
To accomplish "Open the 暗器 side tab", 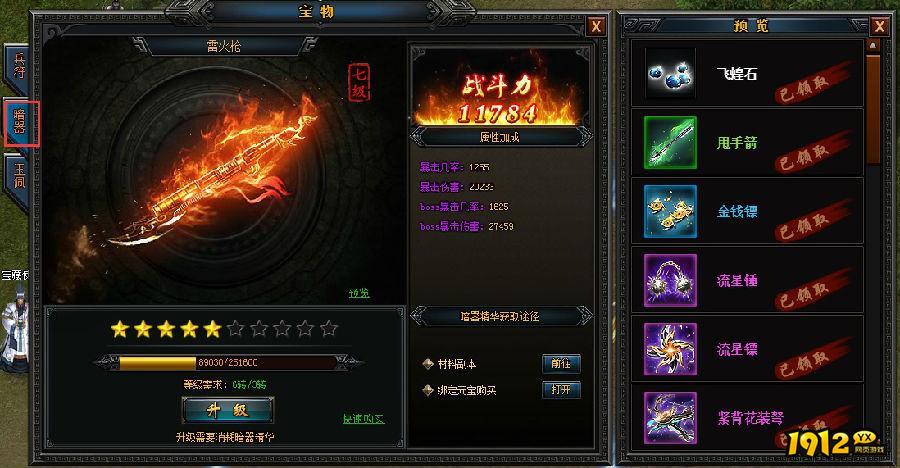I will coord(21,122).
